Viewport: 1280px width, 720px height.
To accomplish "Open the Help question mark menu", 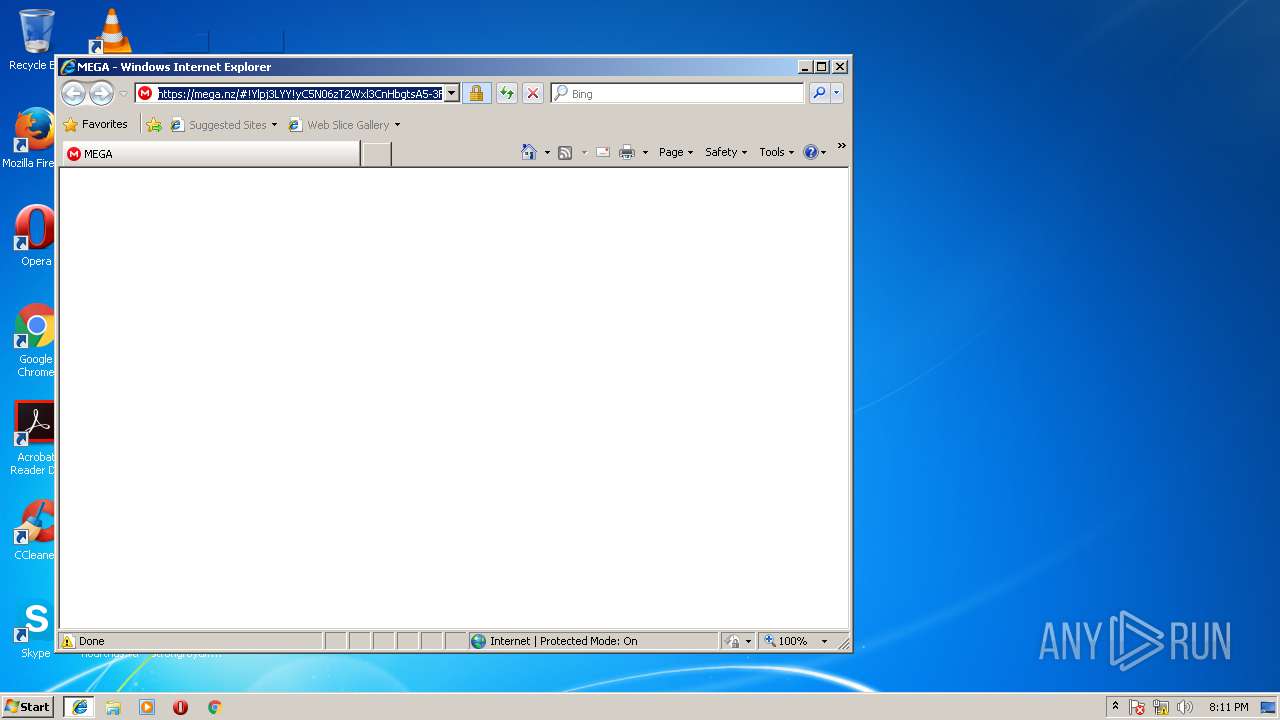I will [815, 152].
